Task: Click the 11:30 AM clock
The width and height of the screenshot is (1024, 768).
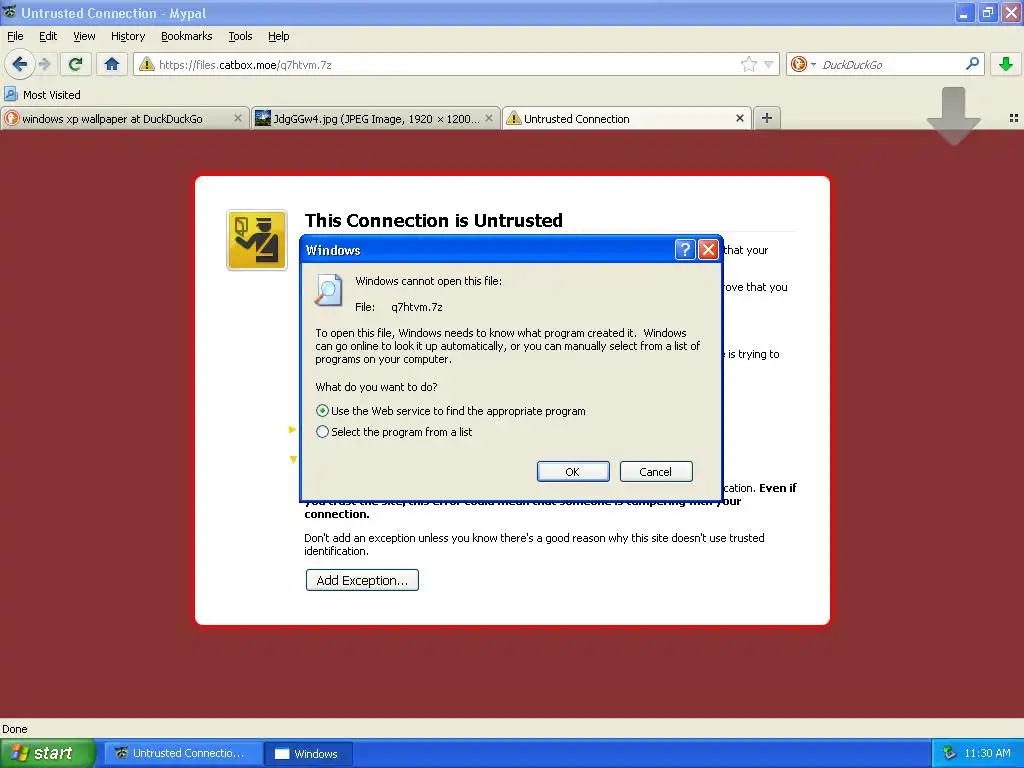Action: click(987, 753)
